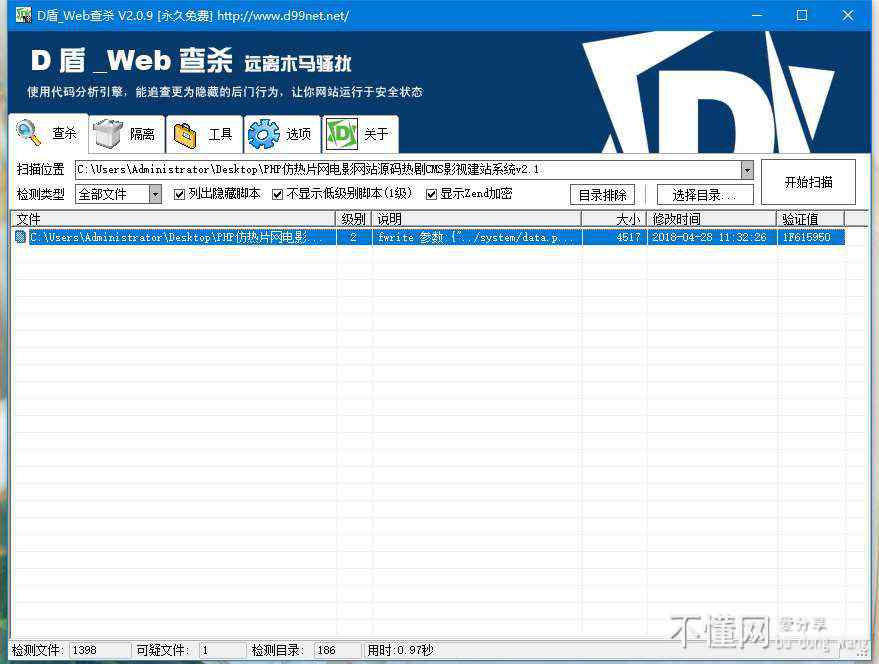
Task: Open the 隔离 tab label
Action: [x=142, y=134]
